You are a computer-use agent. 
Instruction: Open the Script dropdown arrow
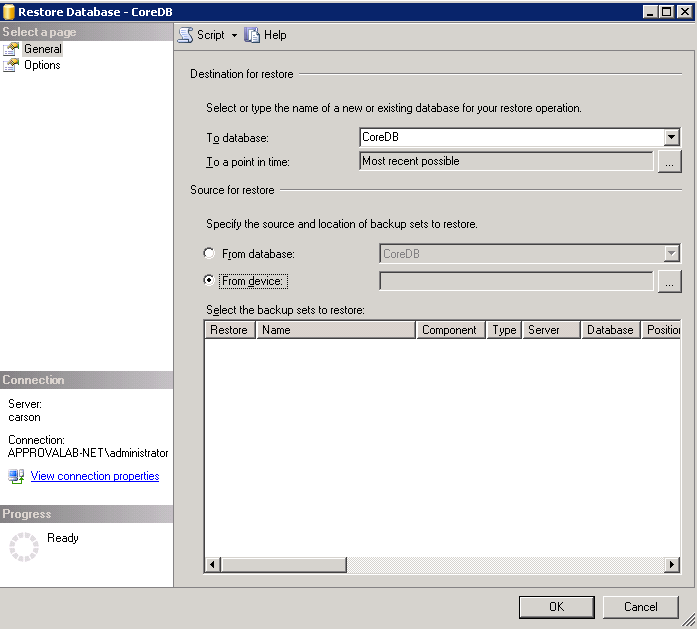234,35
